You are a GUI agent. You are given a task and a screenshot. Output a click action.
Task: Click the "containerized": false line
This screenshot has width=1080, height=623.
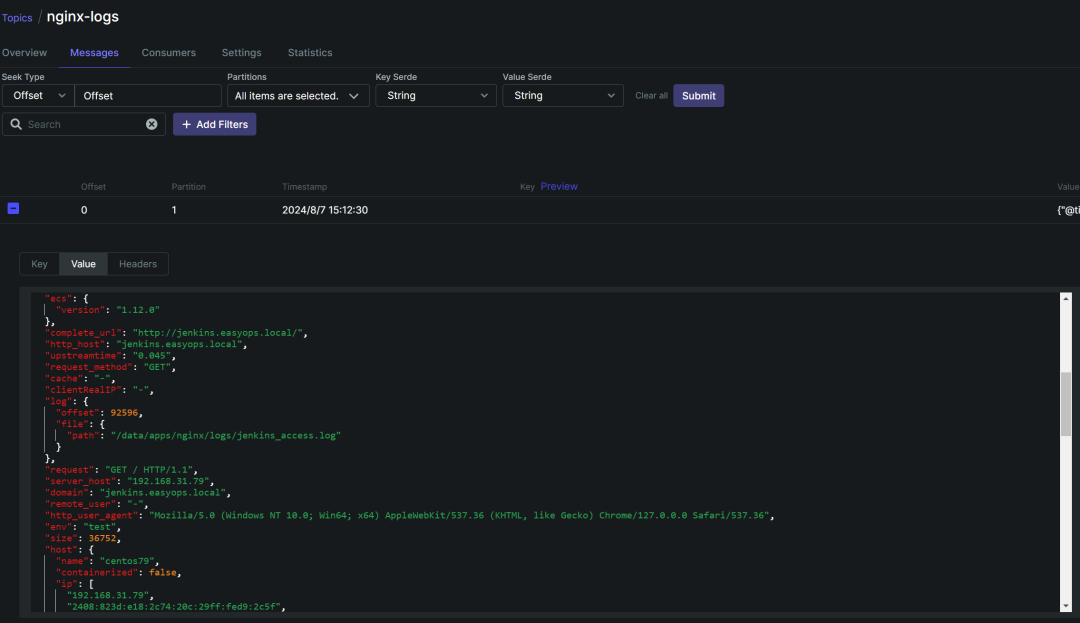click(118, 572)
